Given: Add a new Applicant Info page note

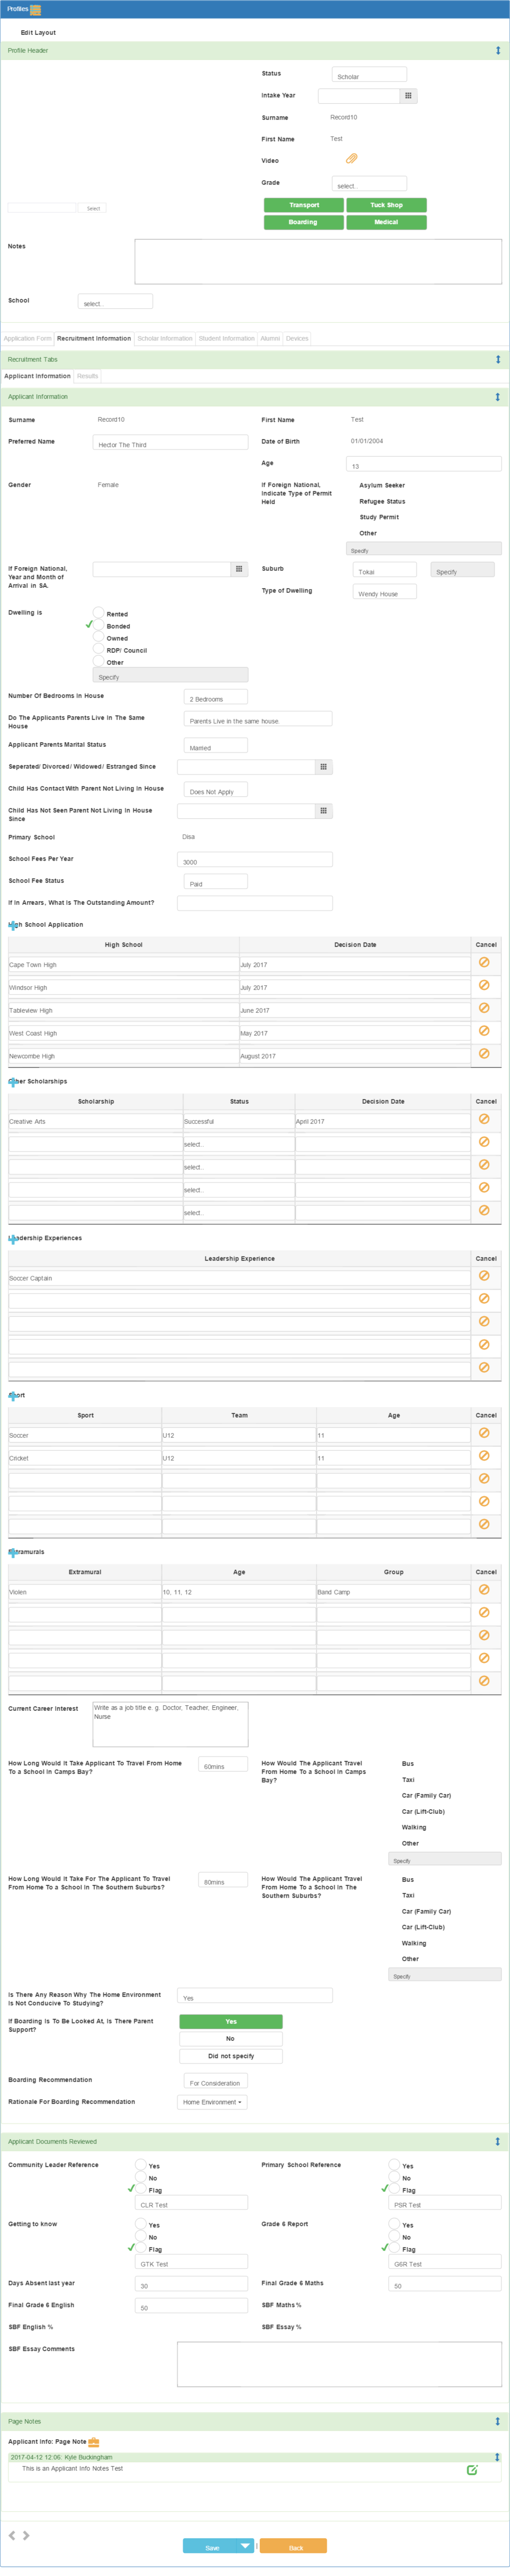Looking at the screenshot, I should coord(94,2442).
